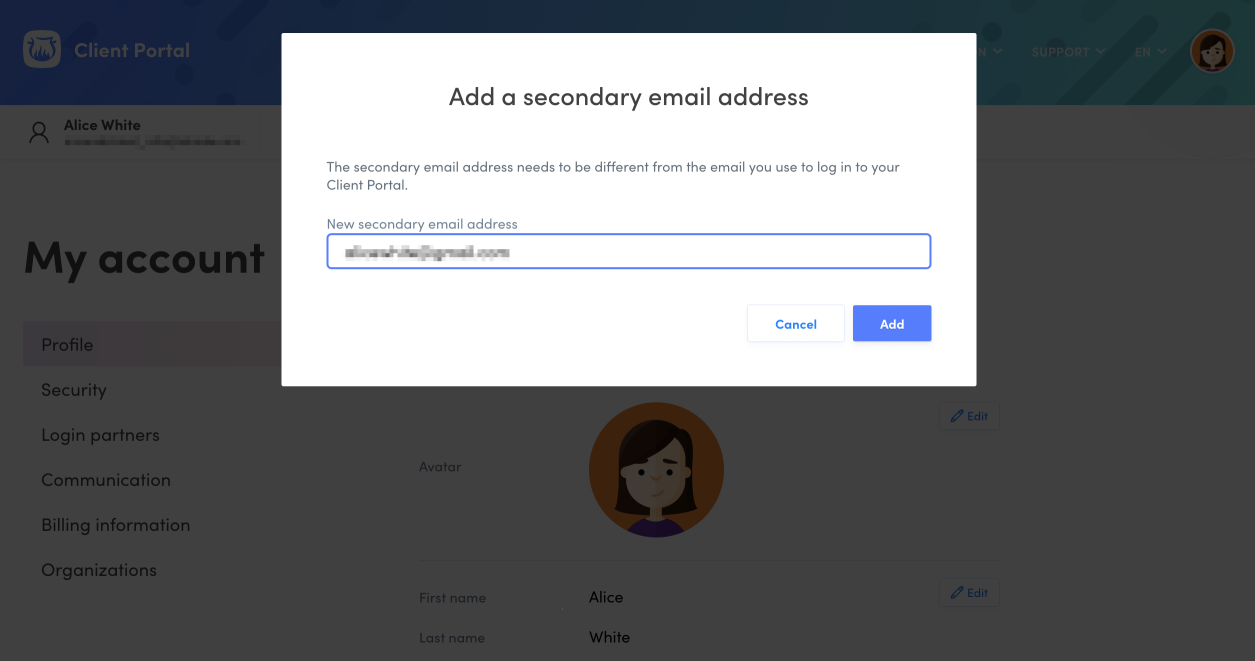Click the pencil Edit button beside Avatar

click(x=969, y=416)
